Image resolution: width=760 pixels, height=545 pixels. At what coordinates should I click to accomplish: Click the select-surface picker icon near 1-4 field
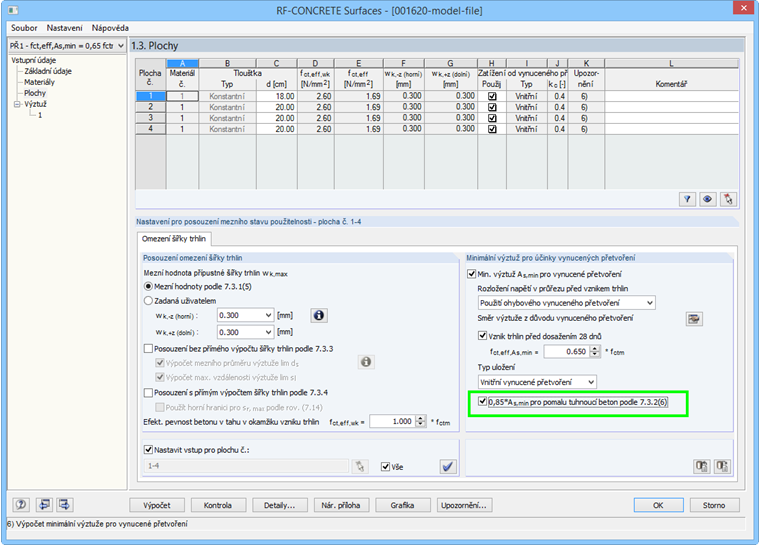360,466
